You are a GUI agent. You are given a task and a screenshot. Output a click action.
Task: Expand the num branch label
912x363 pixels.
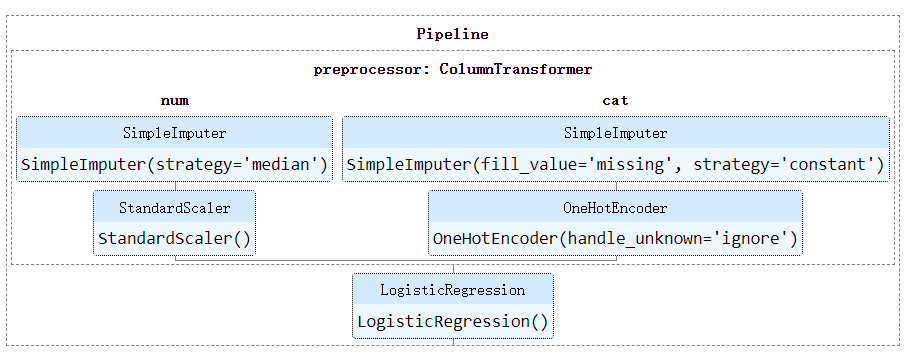pos(174,101)
